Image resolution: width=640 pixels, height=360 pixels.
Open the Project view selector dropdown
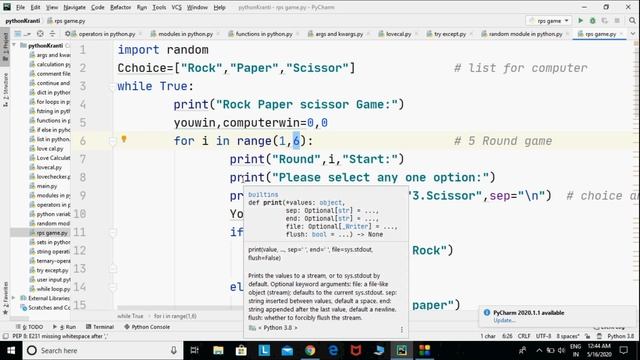coord(22,34)
